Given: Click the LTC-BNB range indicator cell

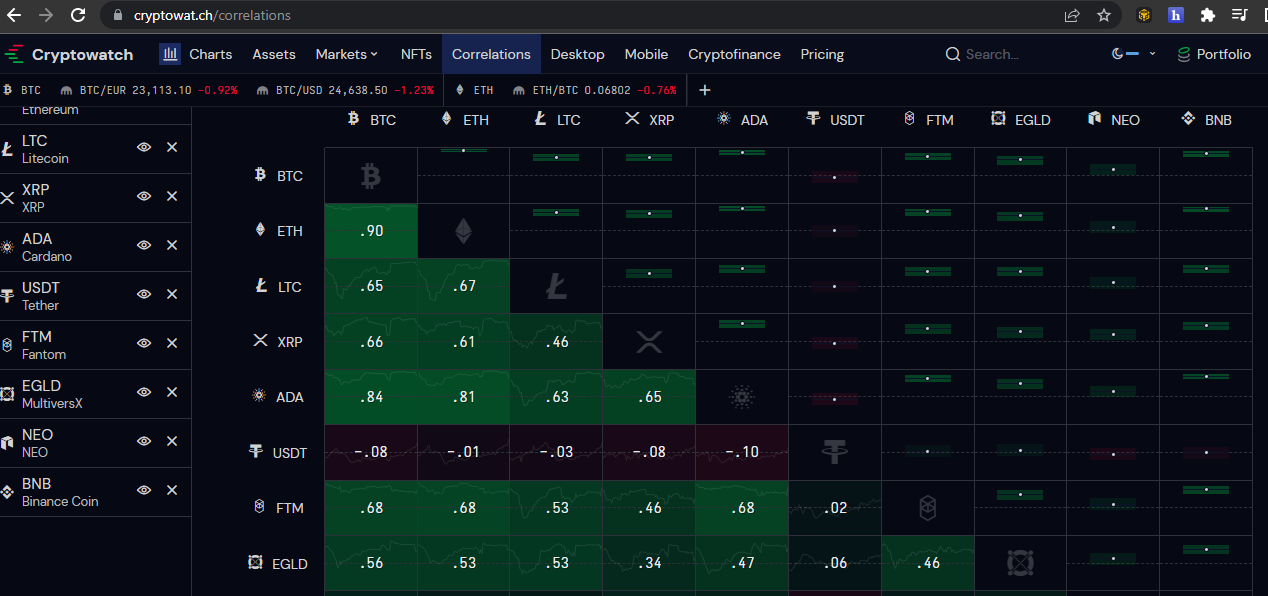Looking at the screenshot, I should click(1206, 287).
